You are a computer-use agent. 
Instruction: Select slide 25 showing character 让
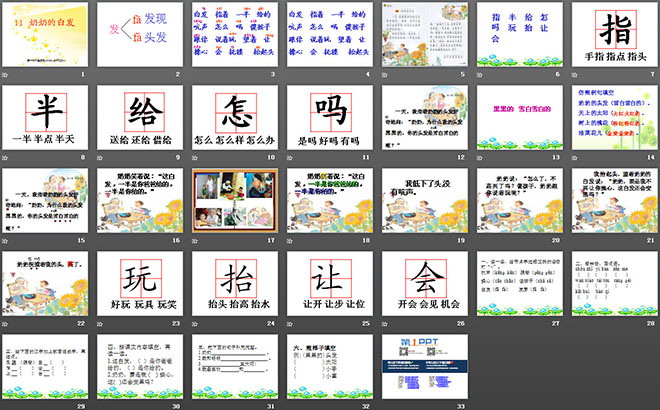coord(330,284)
